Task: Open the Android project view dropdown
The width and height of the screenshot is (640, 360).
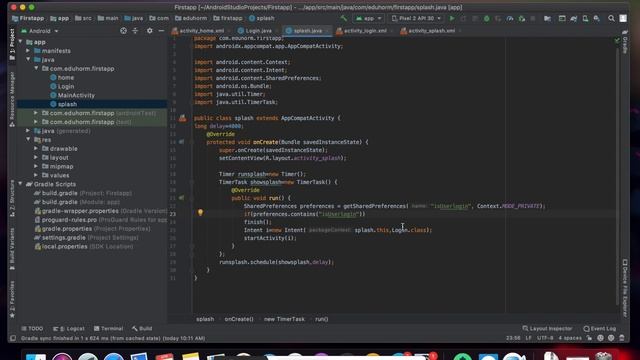Action: pyautogui.click(x=40, y=31)
